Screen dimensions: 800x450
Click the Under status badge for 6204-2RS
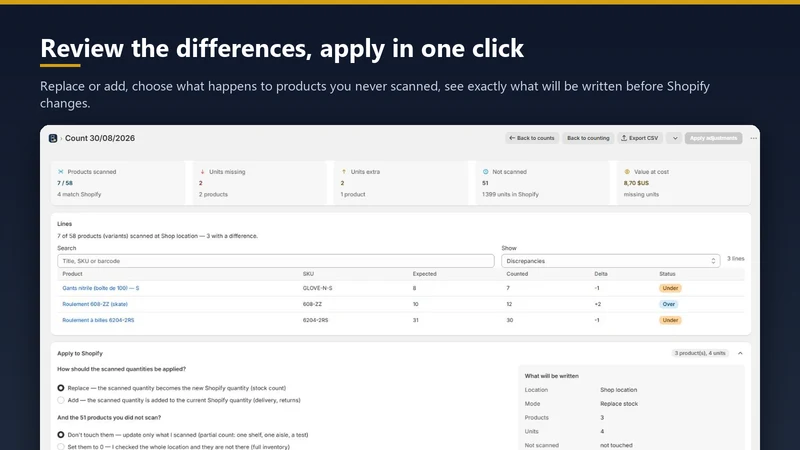tap(670, 320)
